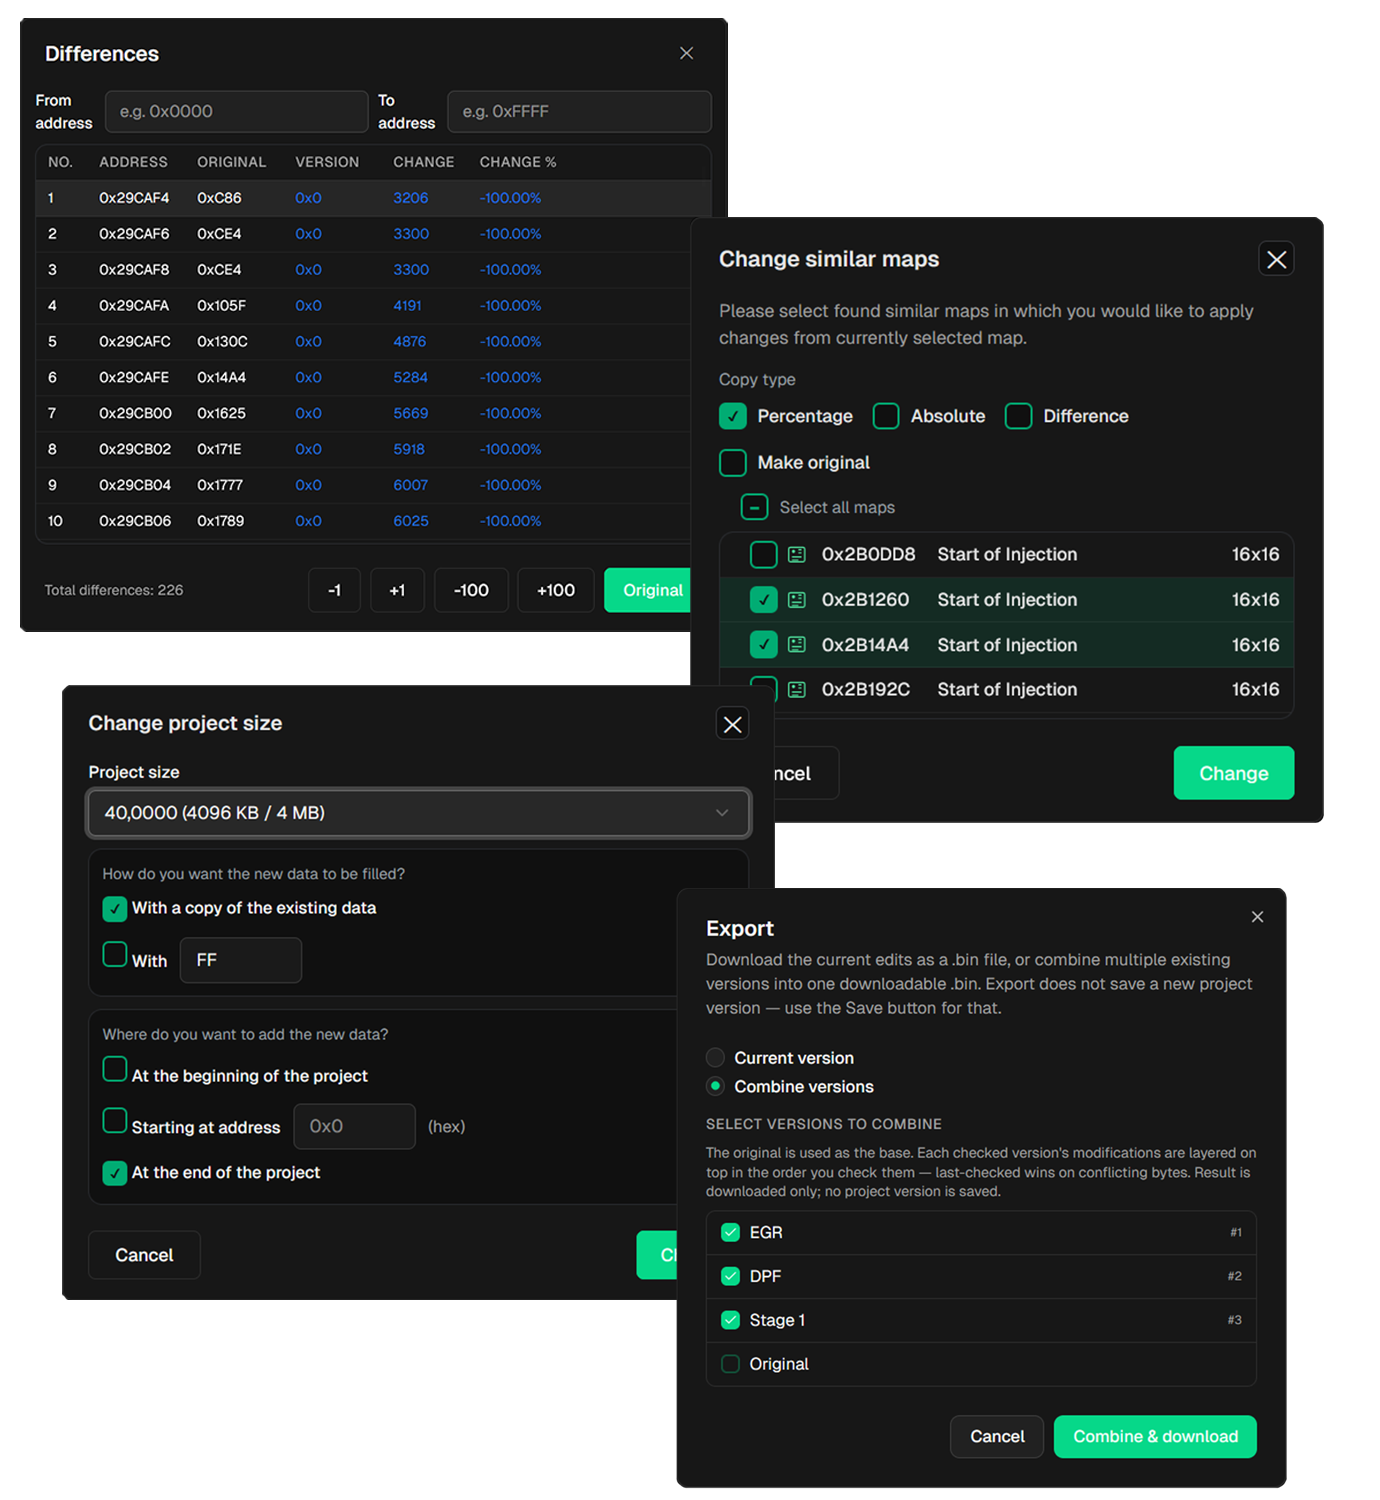Viewport: 1380px width, 1500px height.
Task: Click map icon beside 0x2B14A4
Action: coord(797,645)
